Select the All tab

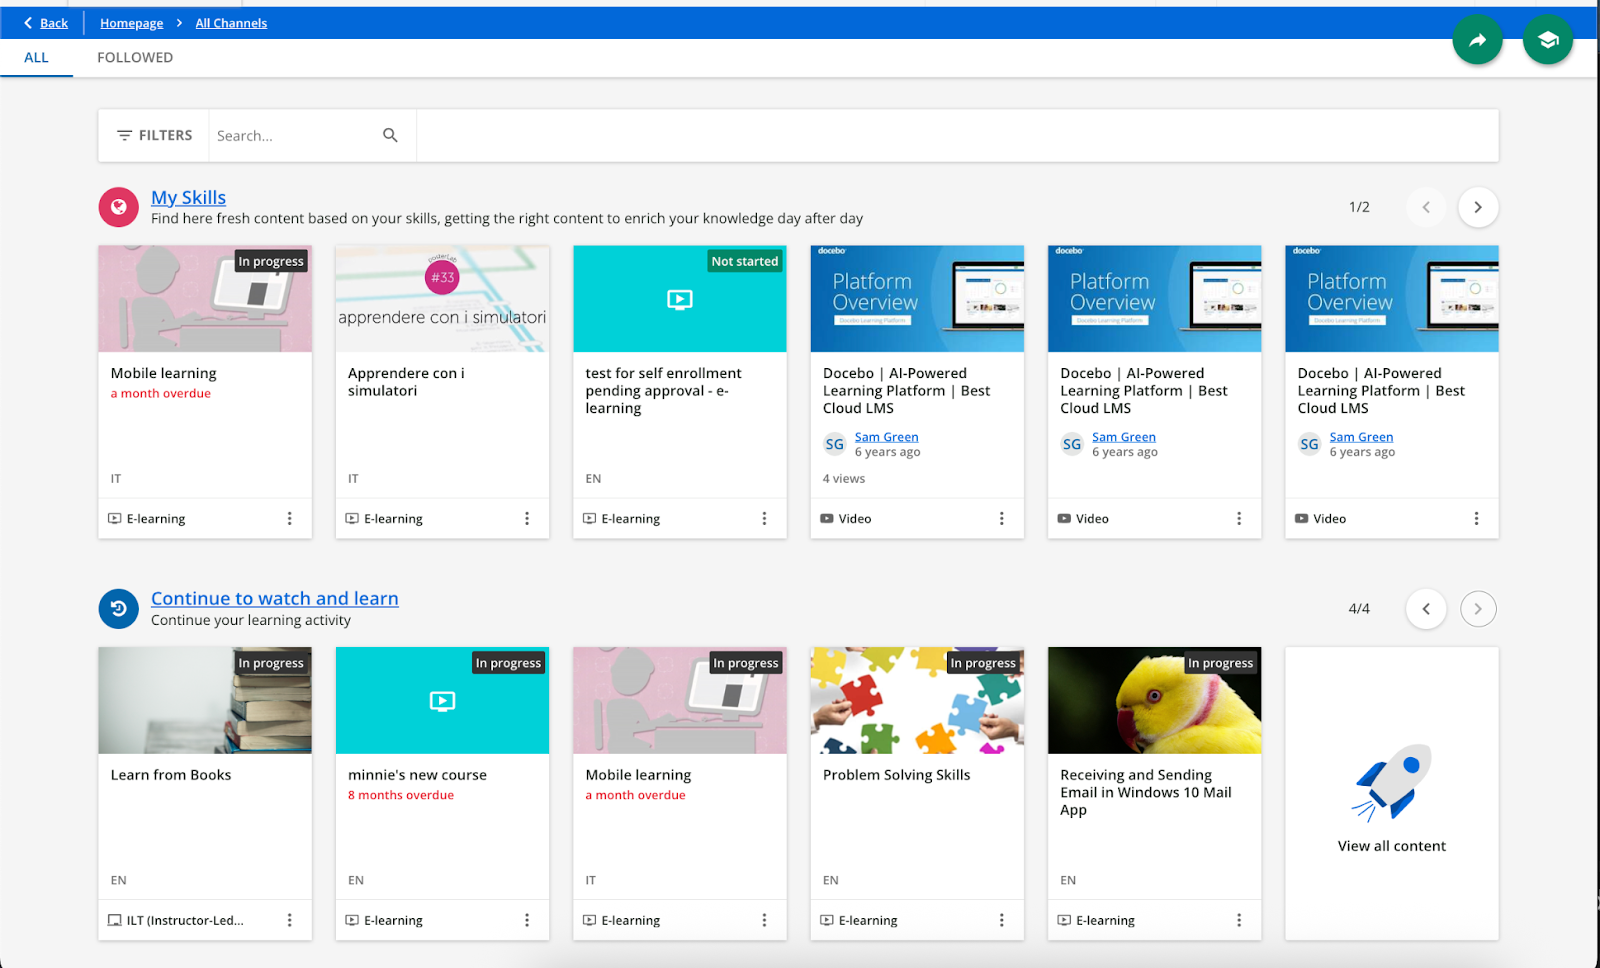(x=36, y=58)
